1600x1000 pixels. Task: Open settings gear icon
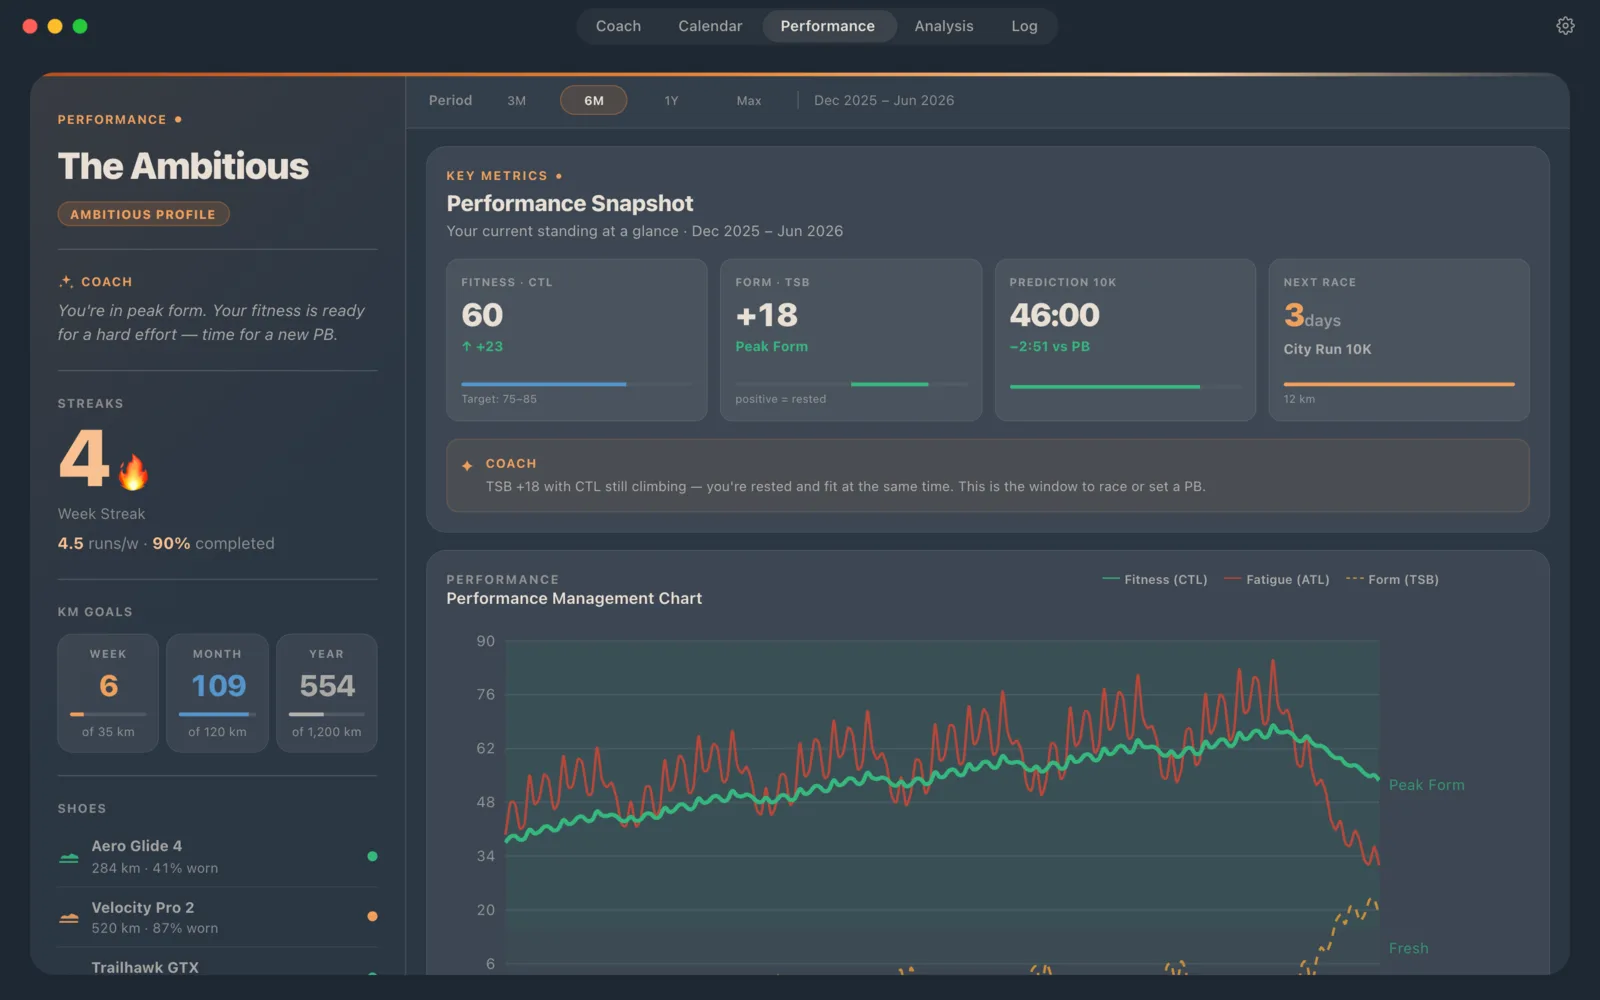tap(1565, 26)
